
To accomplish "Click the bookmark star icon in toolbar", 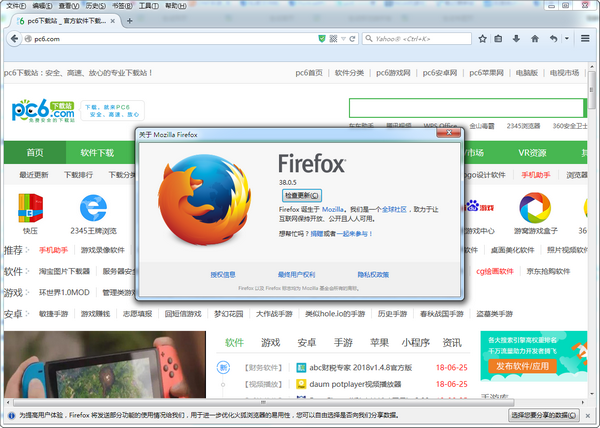I will click(x=481, y=39).
